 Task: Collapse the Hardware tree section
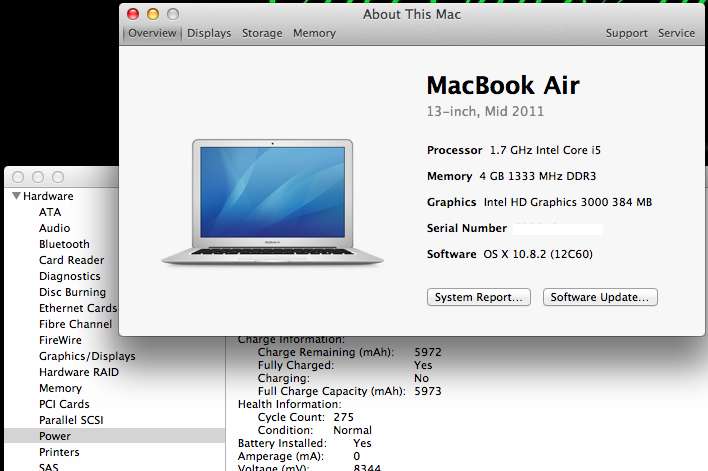point(17,196)
